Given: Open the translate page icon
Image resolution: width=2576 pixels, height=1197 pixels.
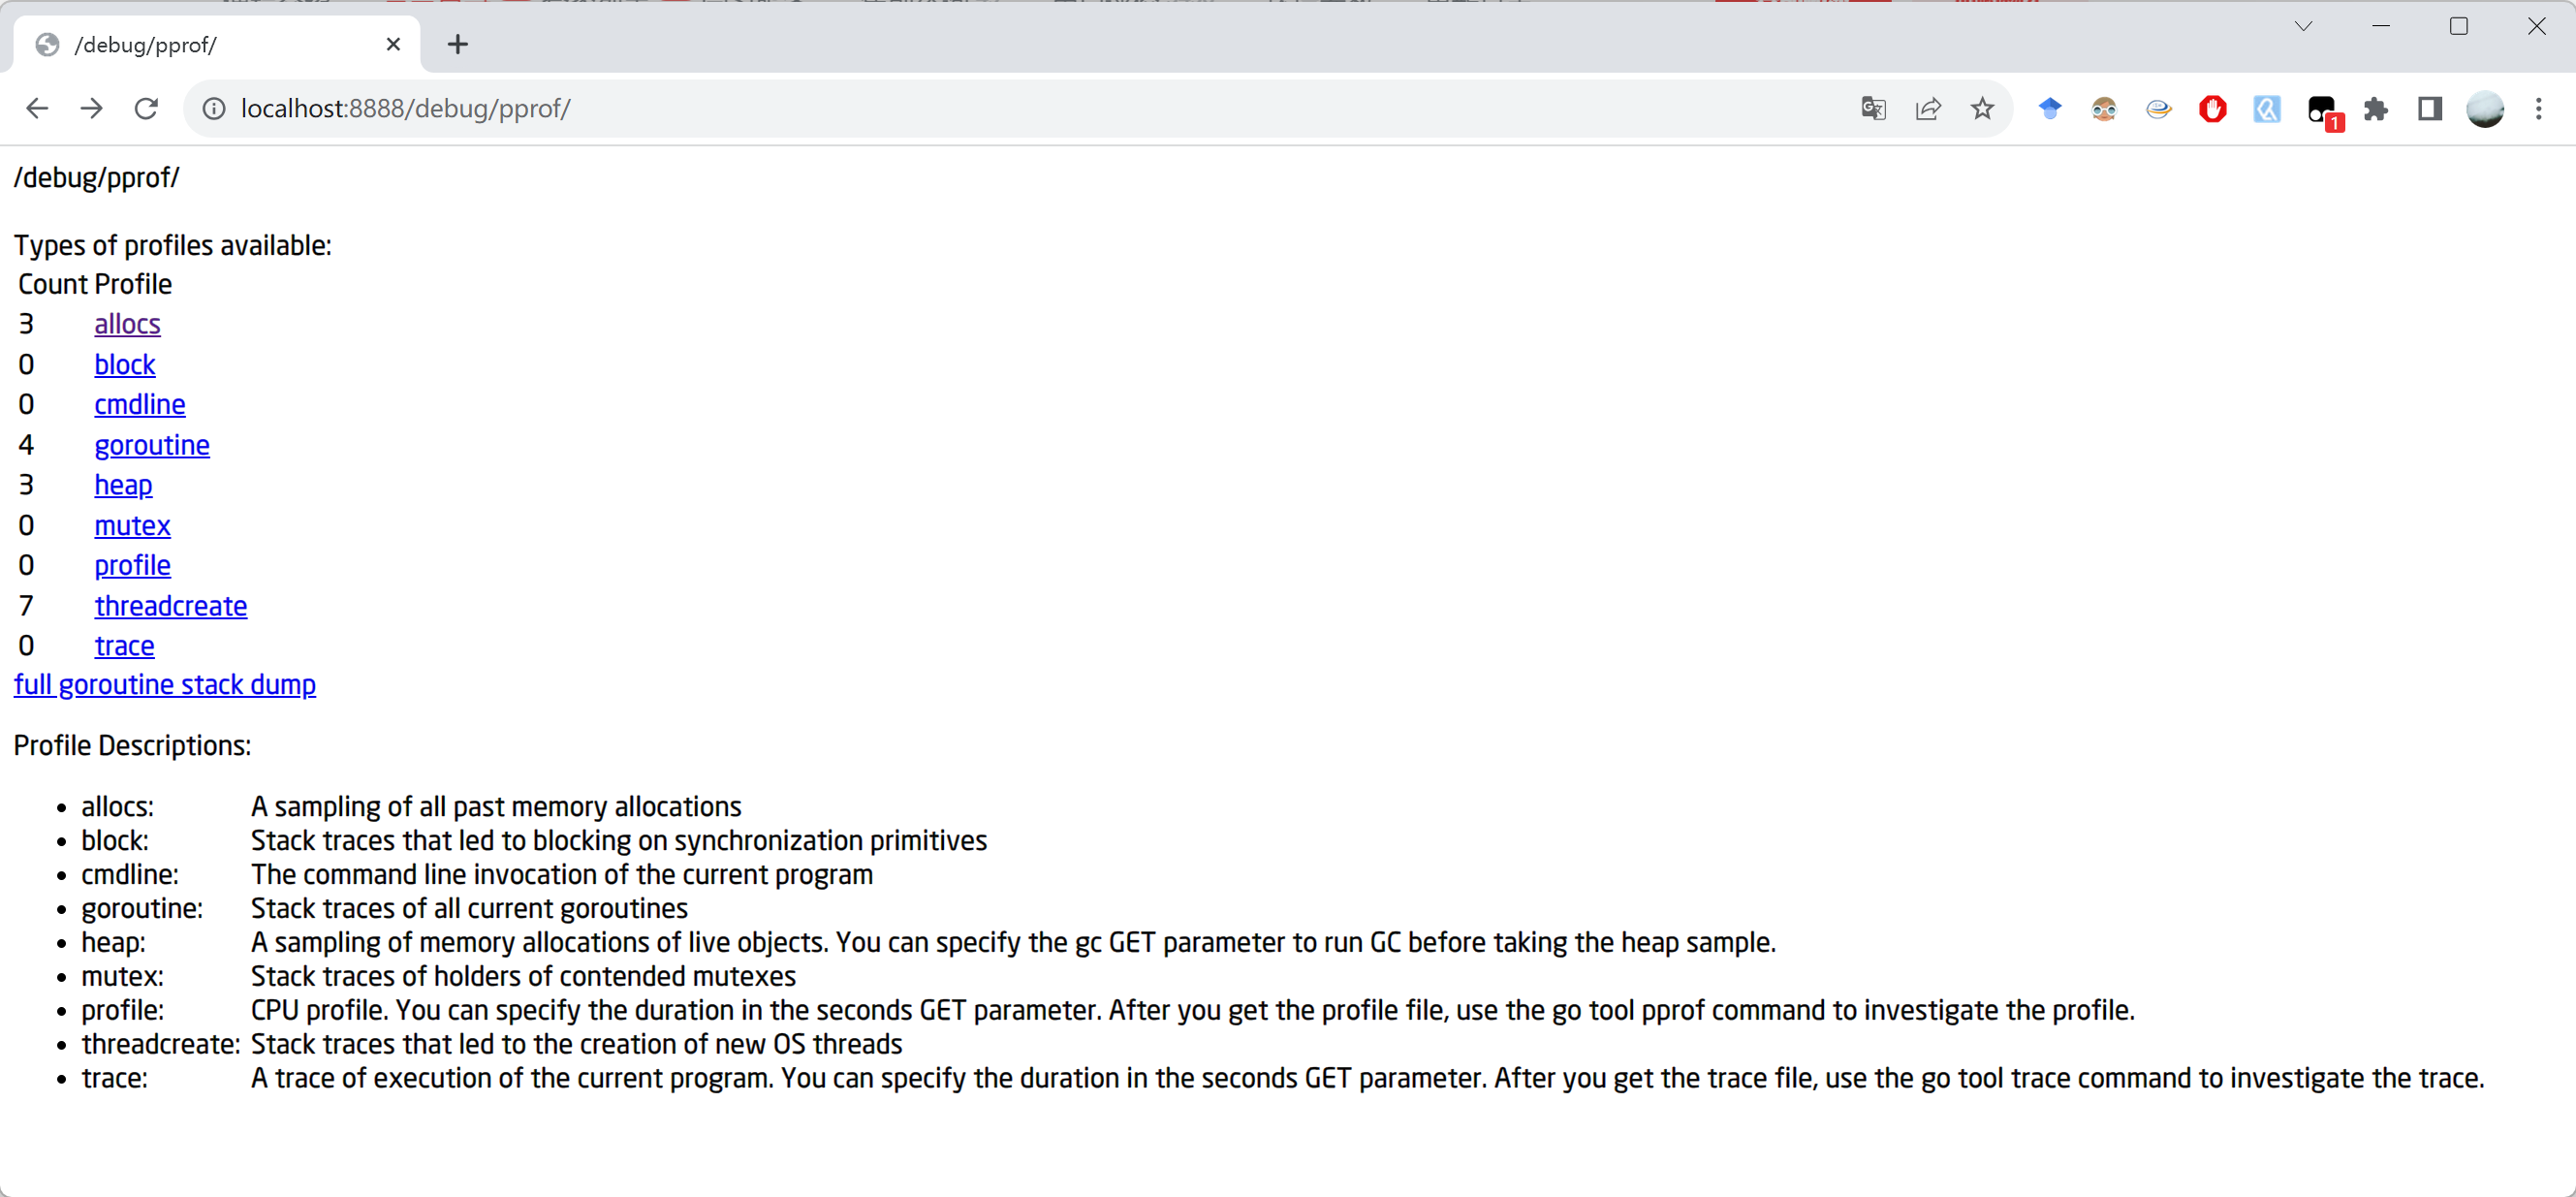Looking at the screenshot, I should [x=1873, y=108].
